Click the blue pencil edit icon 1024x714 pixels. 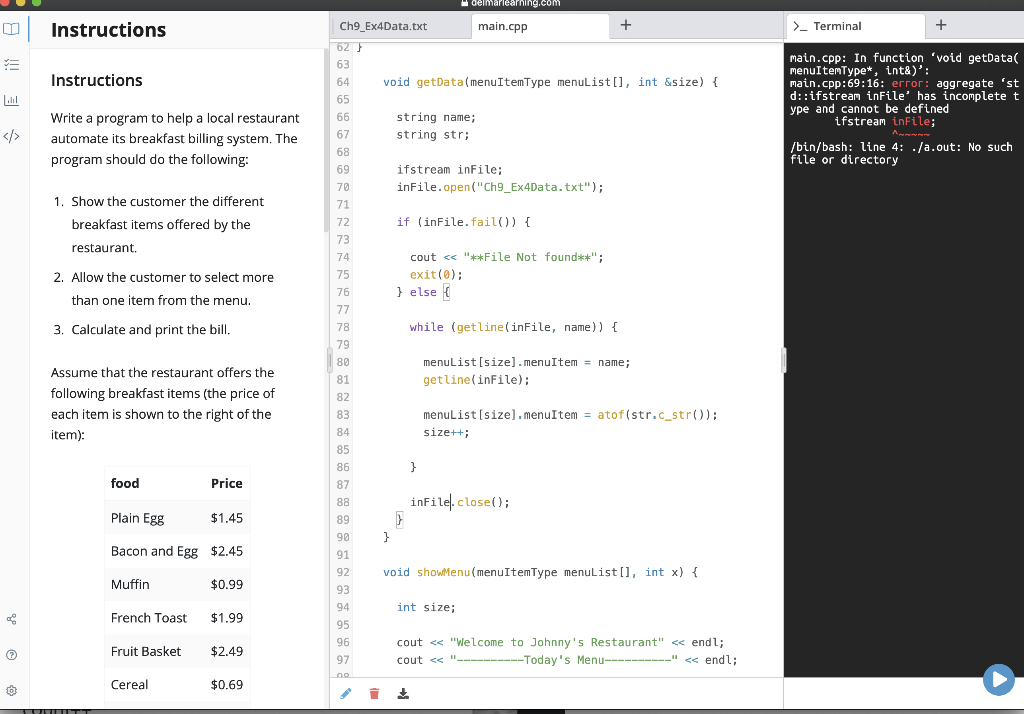tap(346, 692)
